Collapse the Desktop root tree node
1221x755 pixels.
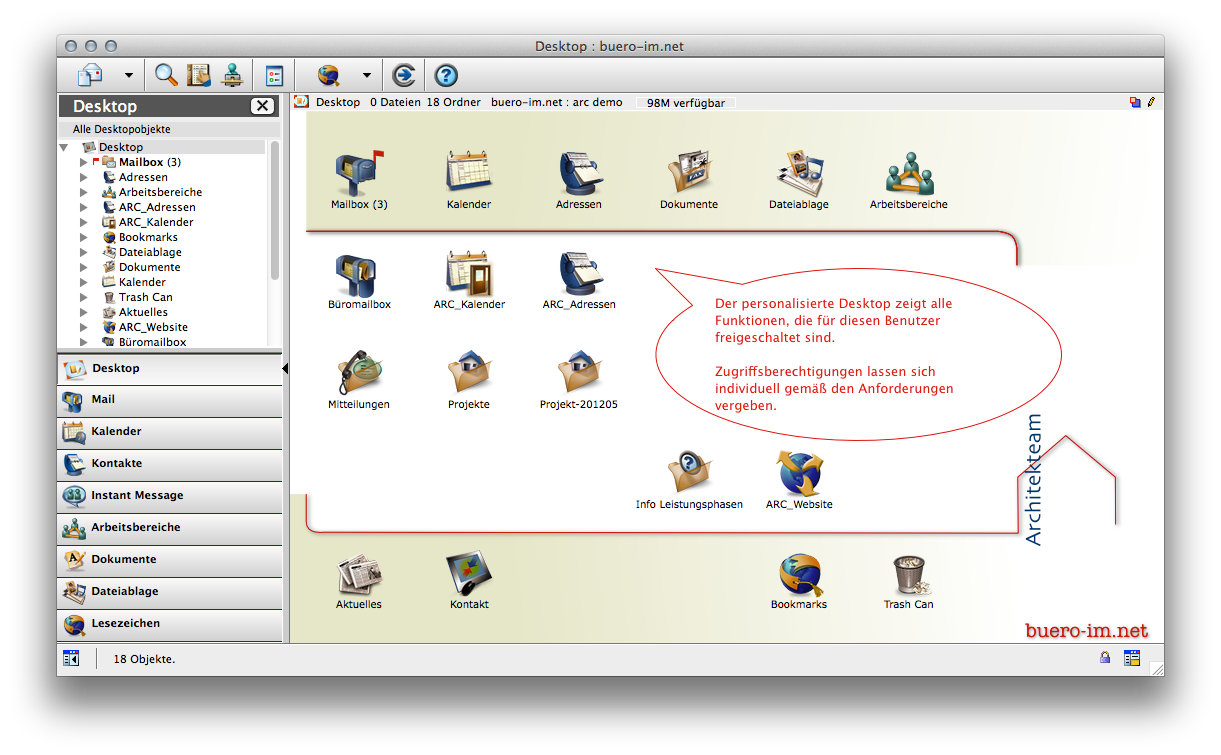coord(64,147)
